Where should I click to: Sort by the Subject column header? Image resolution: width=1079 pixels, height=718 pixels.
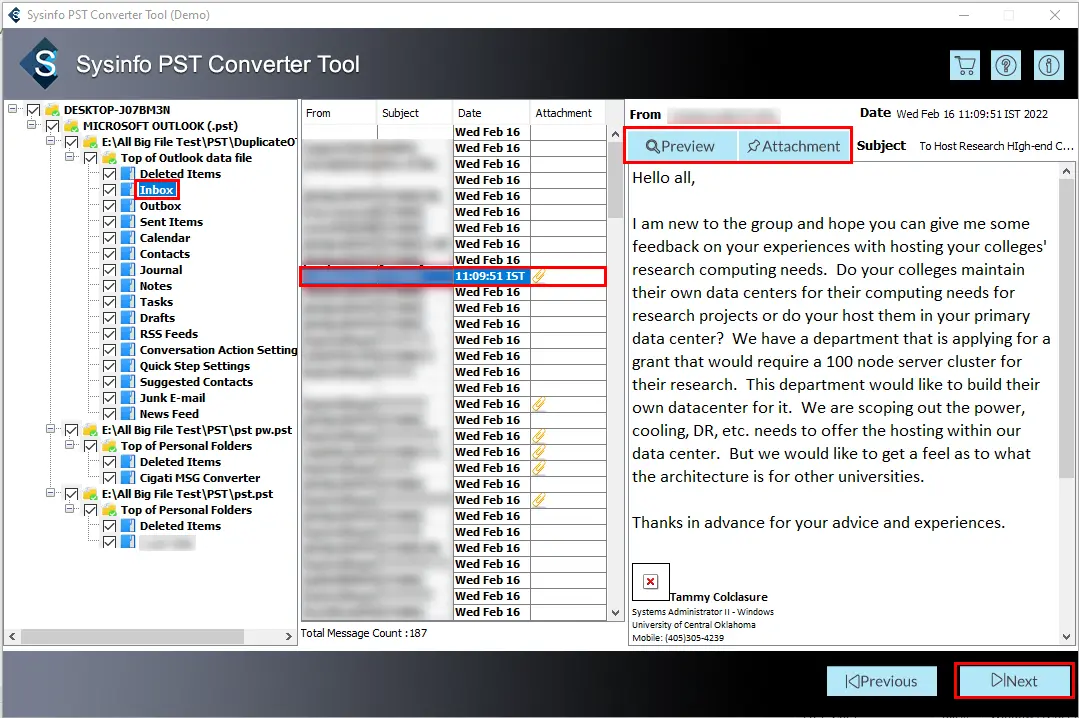(416, 113)
